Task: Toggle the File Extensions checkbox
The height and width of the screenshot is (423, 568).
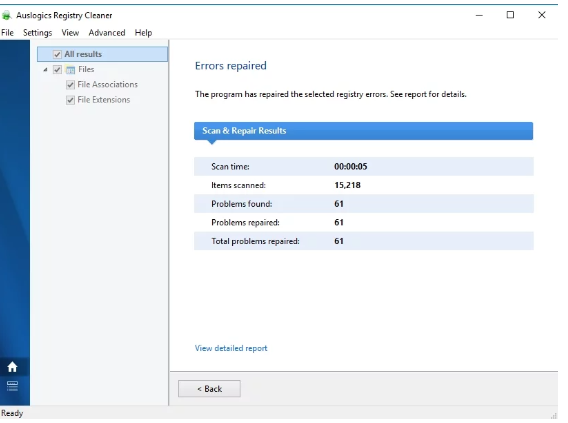Action: (70, 100)
